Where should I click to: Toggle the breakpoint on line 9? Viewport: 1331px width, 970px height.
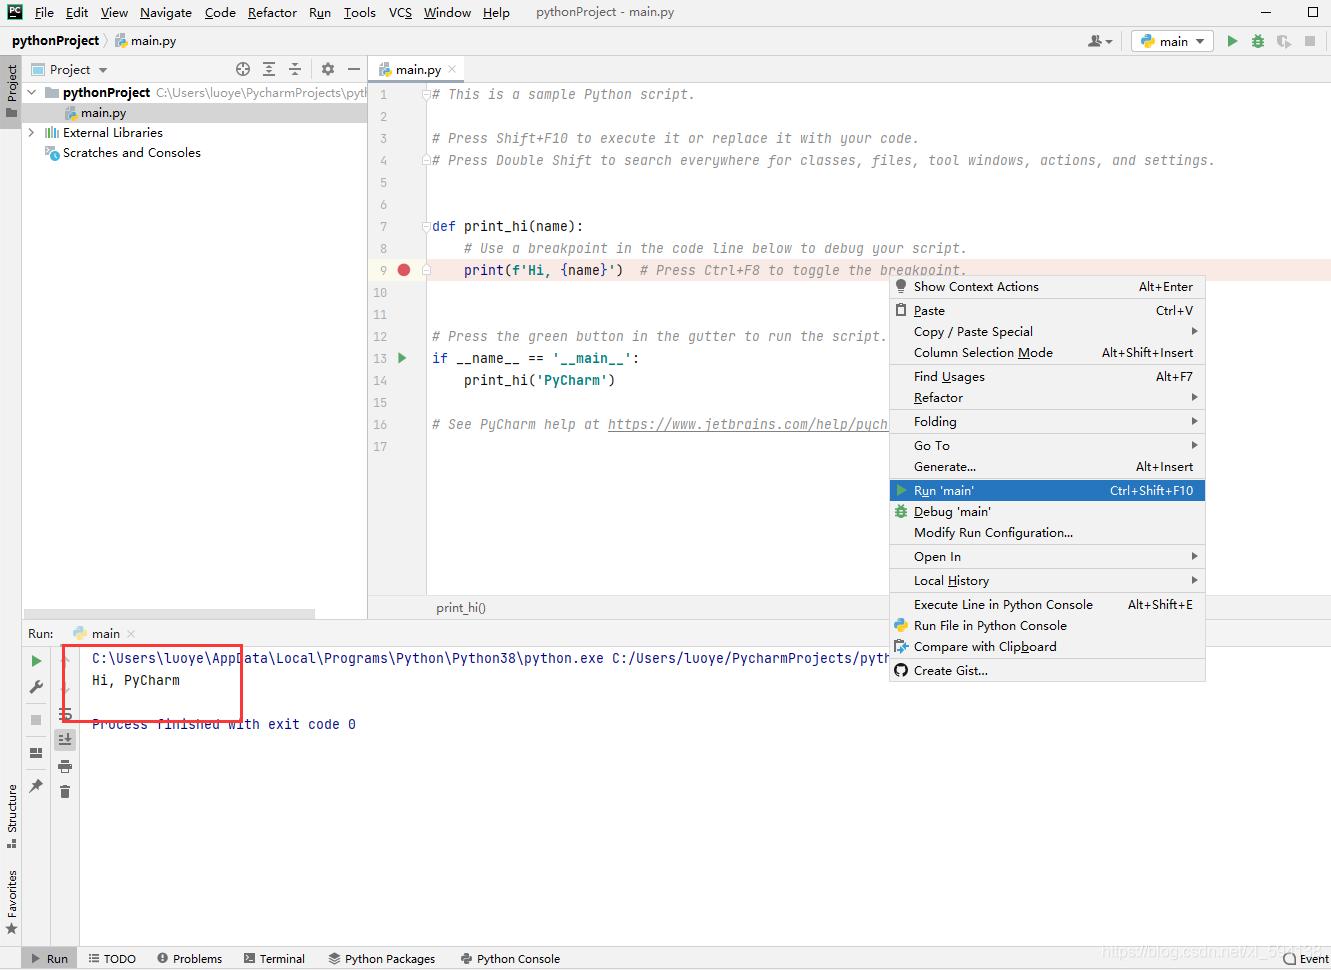[403, 269]
